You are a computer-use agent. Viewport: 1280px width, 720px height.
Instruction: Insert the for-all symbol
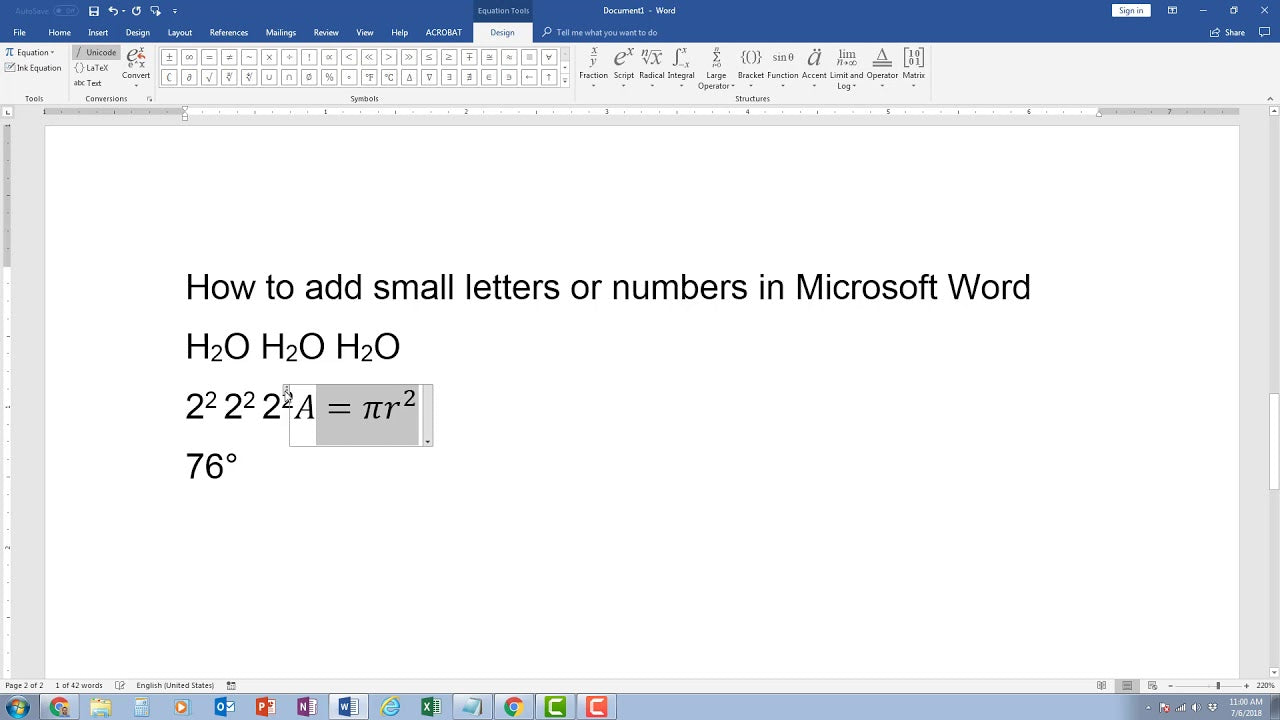coord(549,57)
